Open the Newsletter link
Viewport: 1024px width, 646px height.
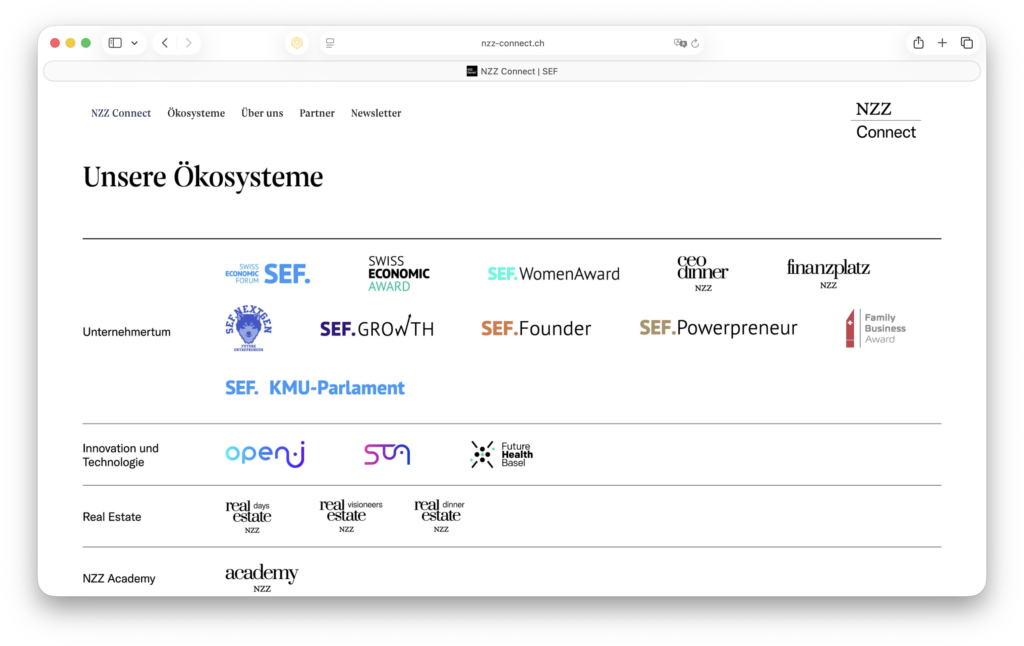(x=376, y=113)
